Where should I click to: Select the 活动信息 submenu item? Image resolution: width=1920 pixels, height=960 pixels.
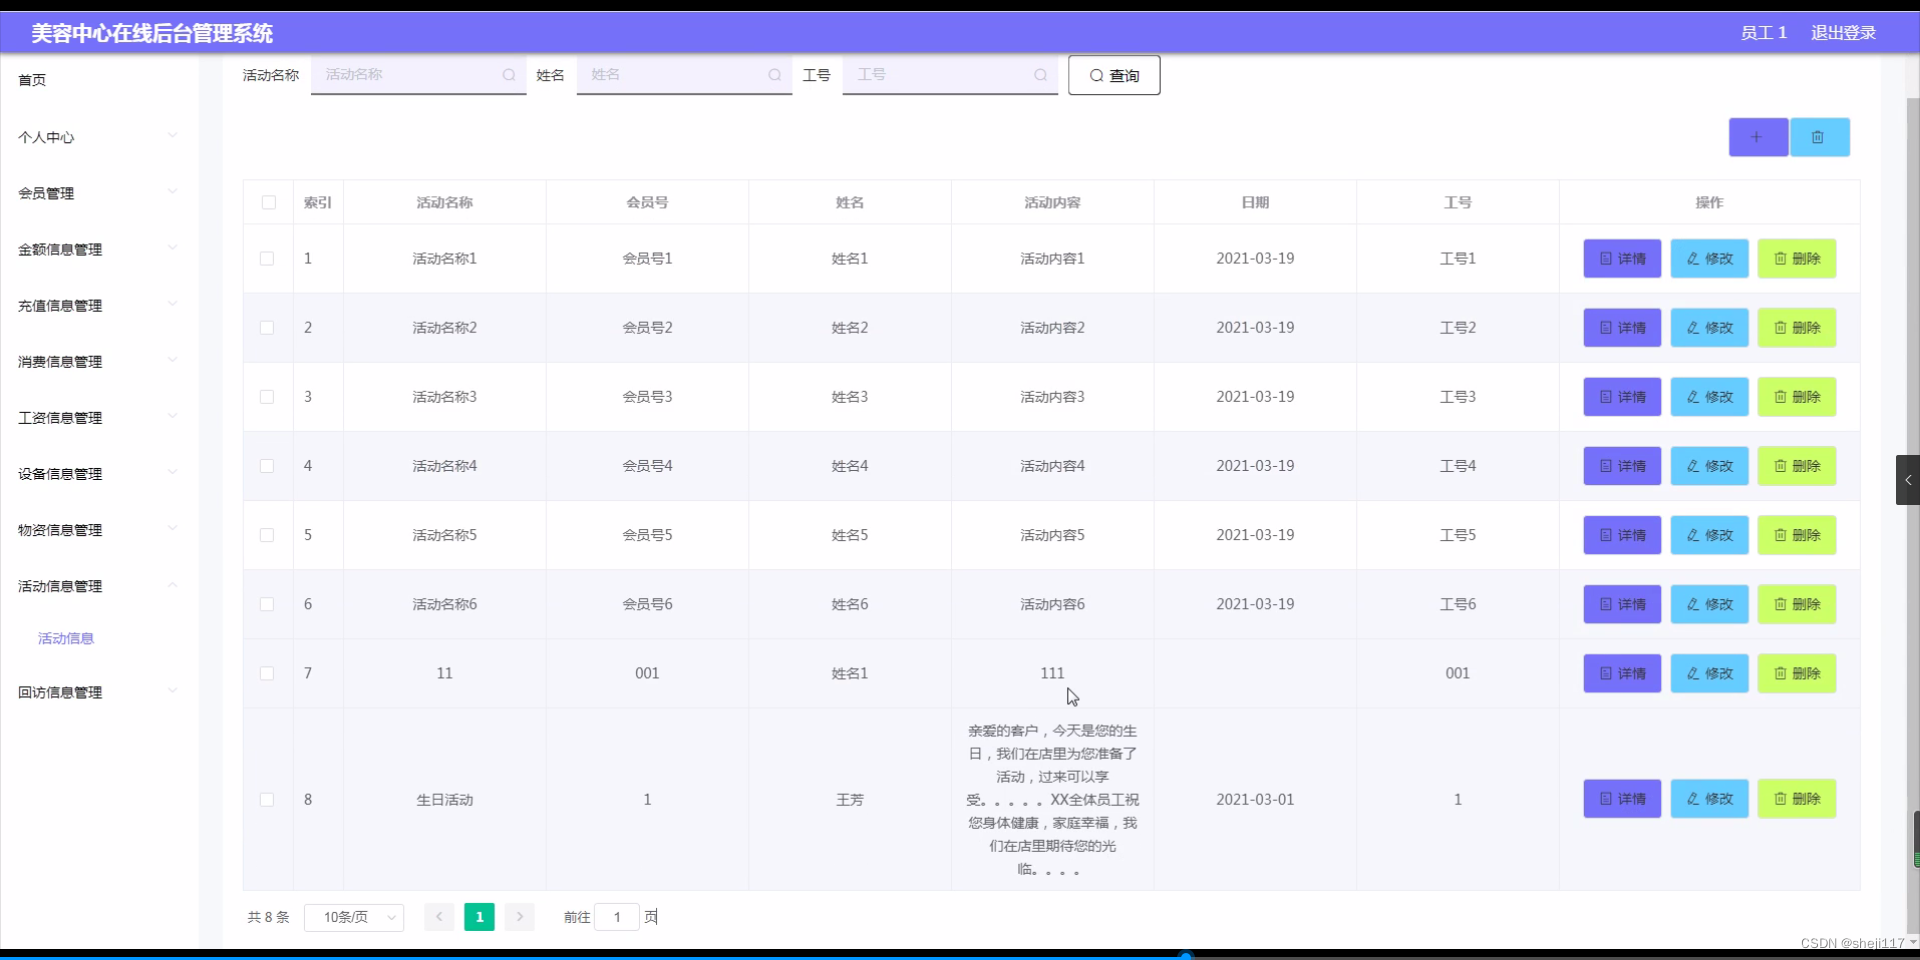(x=65, y=638)
